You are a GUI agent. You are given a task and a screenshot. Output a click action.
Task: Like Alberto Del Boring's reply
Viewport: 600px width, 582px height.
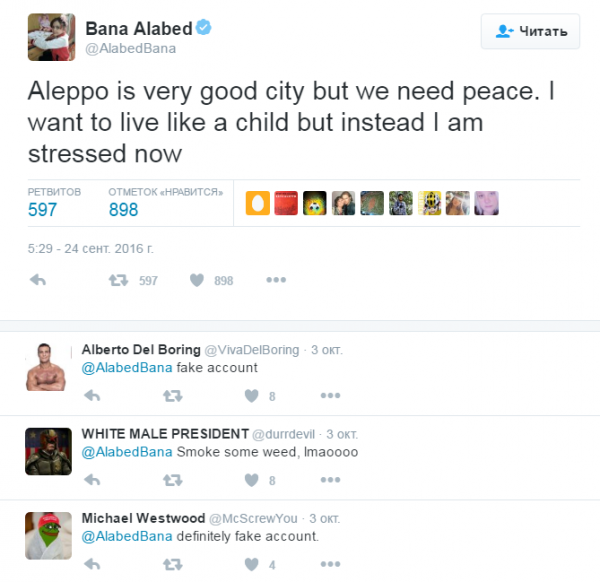[x=251, y=396]
